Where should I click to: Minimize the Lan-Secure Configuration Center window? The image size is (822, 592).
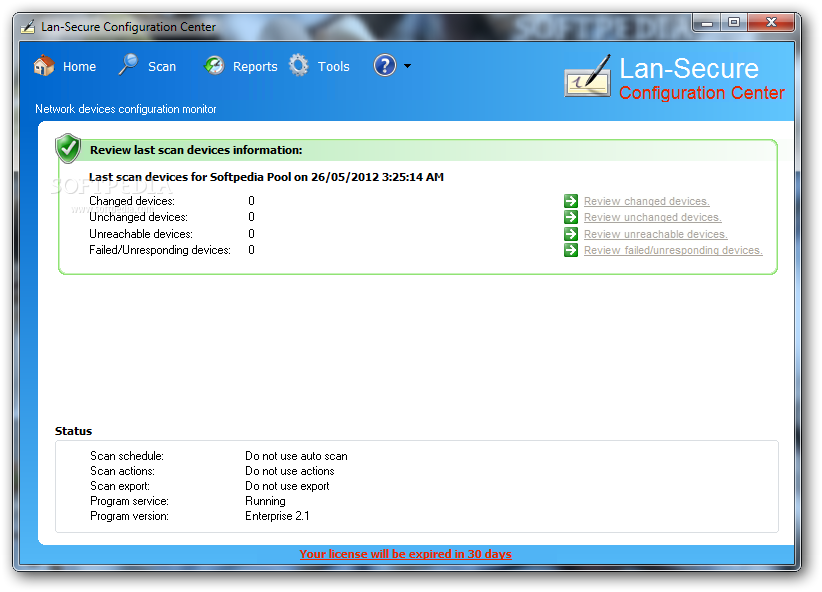coord(707,23)
